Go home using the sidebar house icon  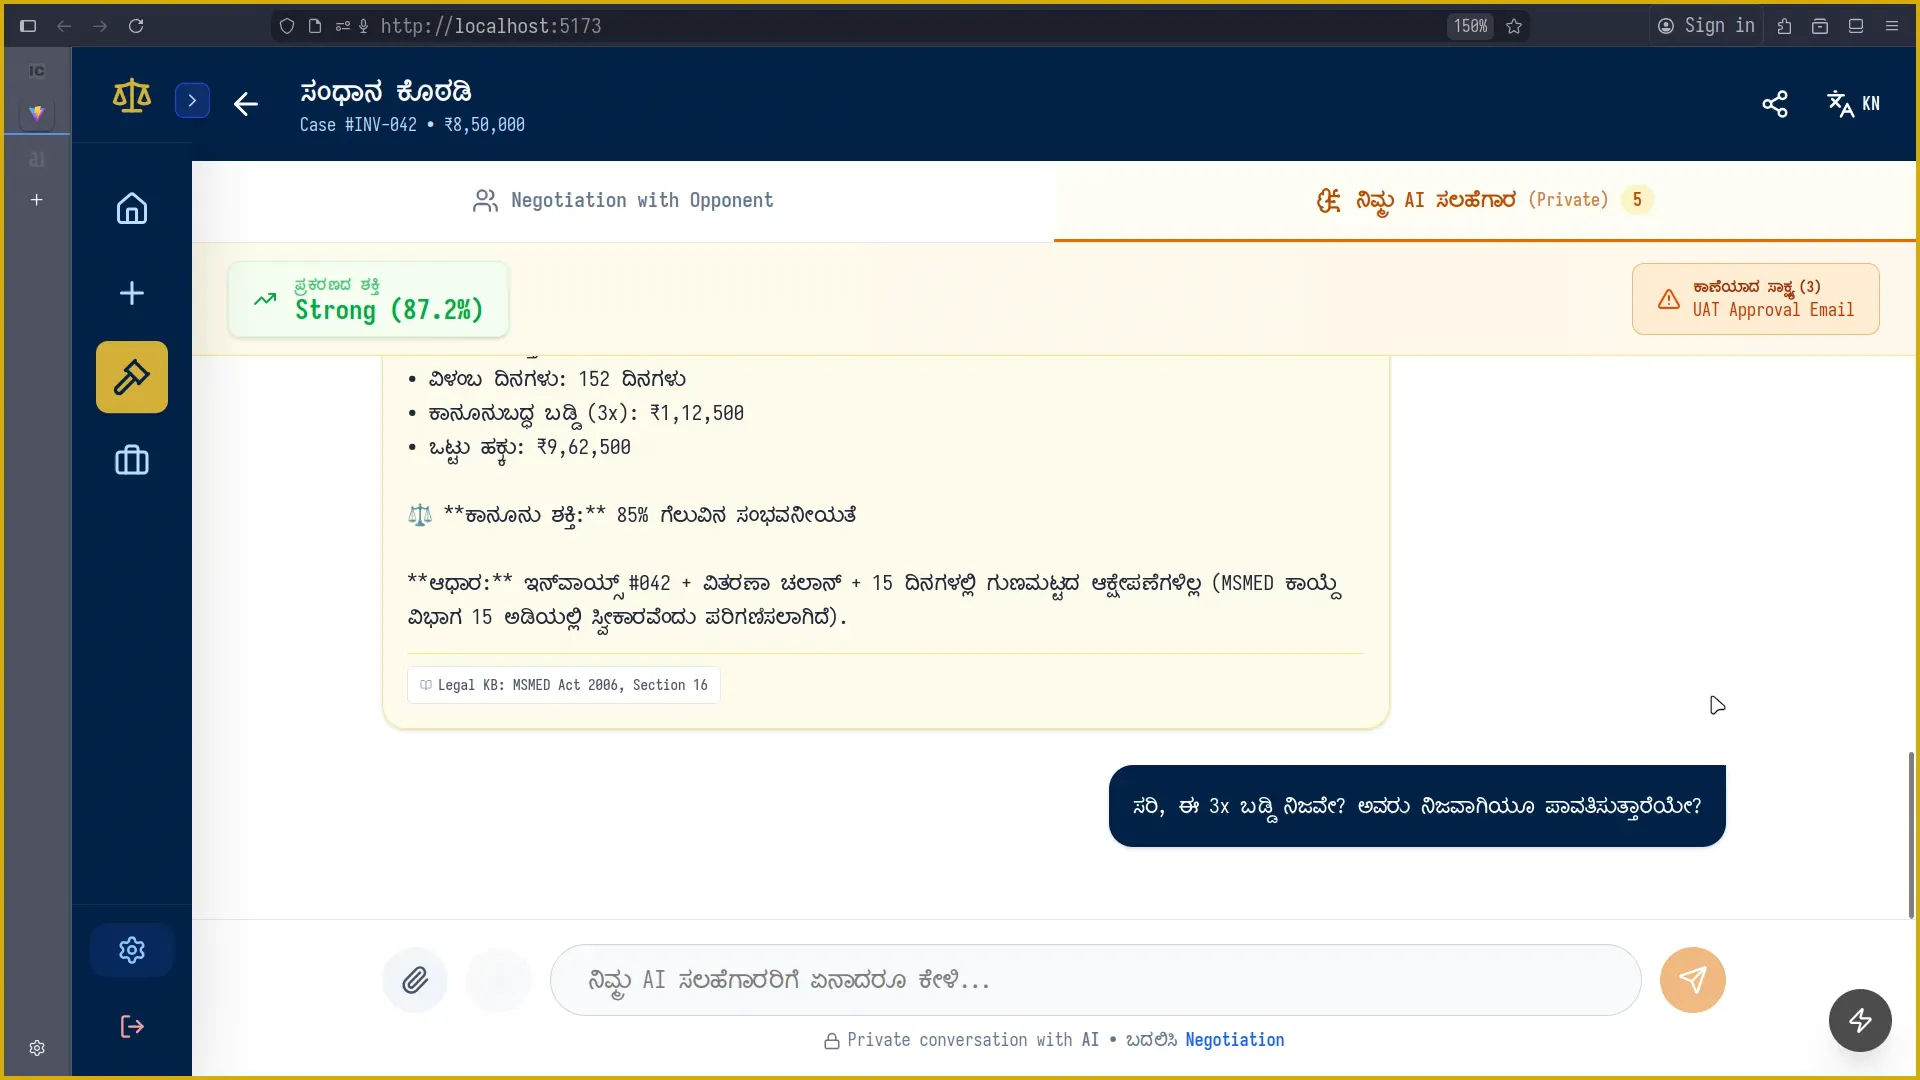point(131,208)
